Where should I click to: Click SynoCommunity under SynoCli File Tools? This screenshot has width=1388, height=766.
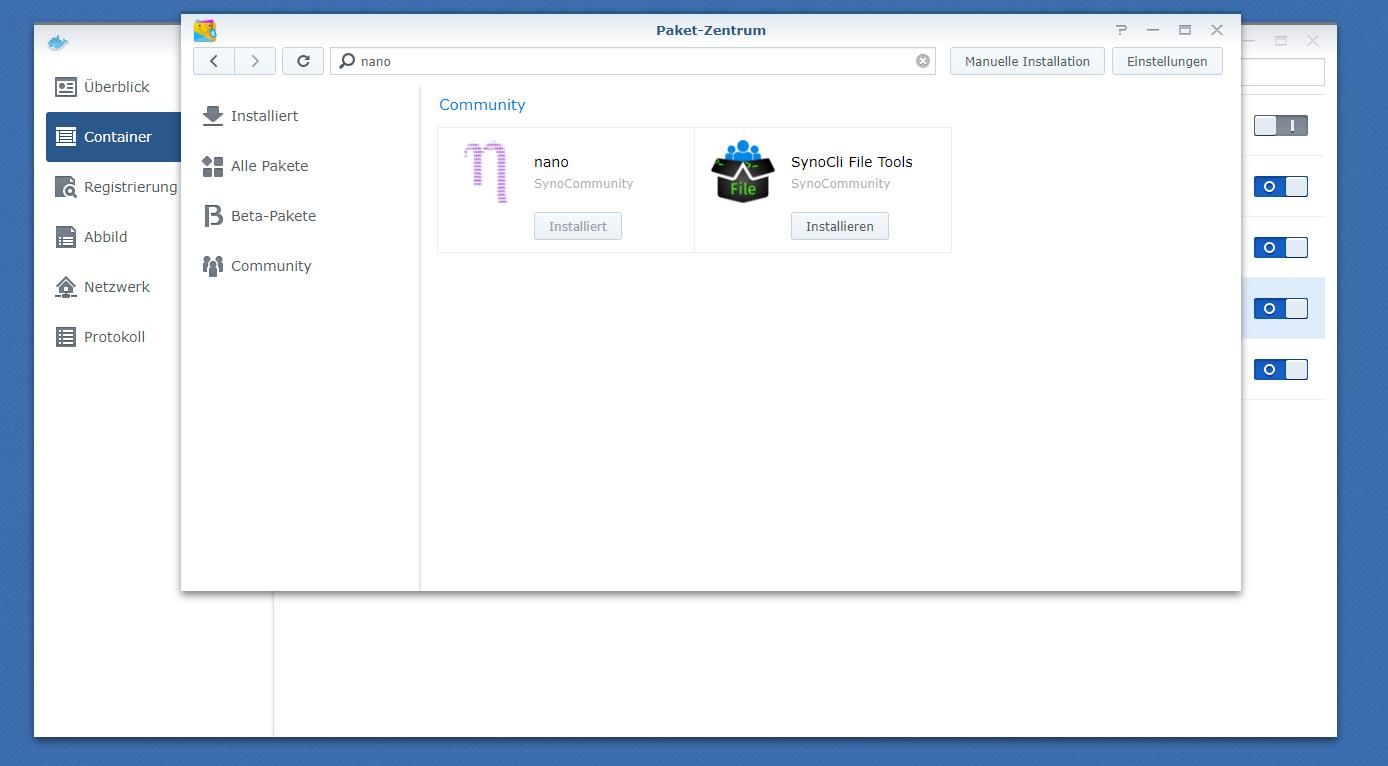[841, 184]
